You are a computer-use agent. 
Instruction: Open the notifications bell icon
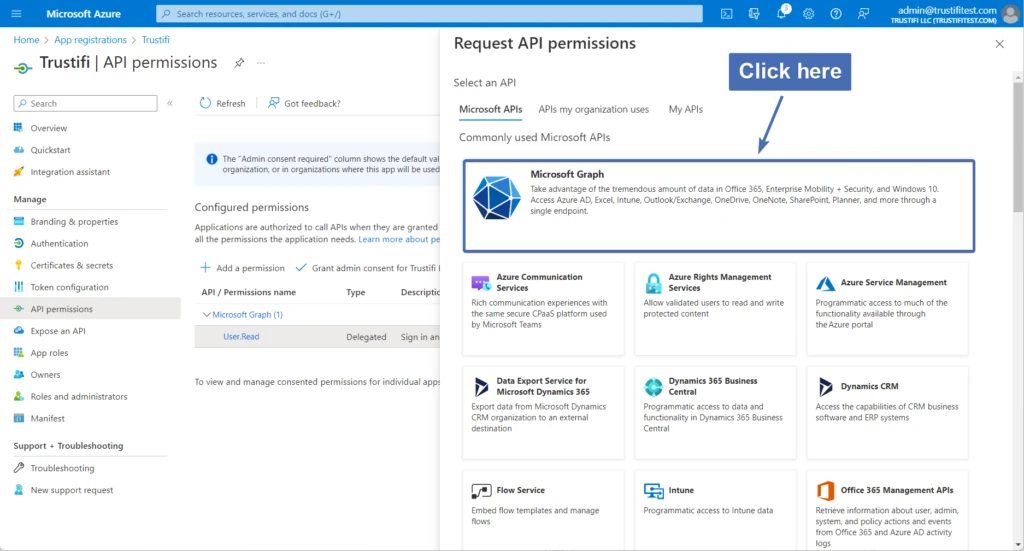click(782, 13)
